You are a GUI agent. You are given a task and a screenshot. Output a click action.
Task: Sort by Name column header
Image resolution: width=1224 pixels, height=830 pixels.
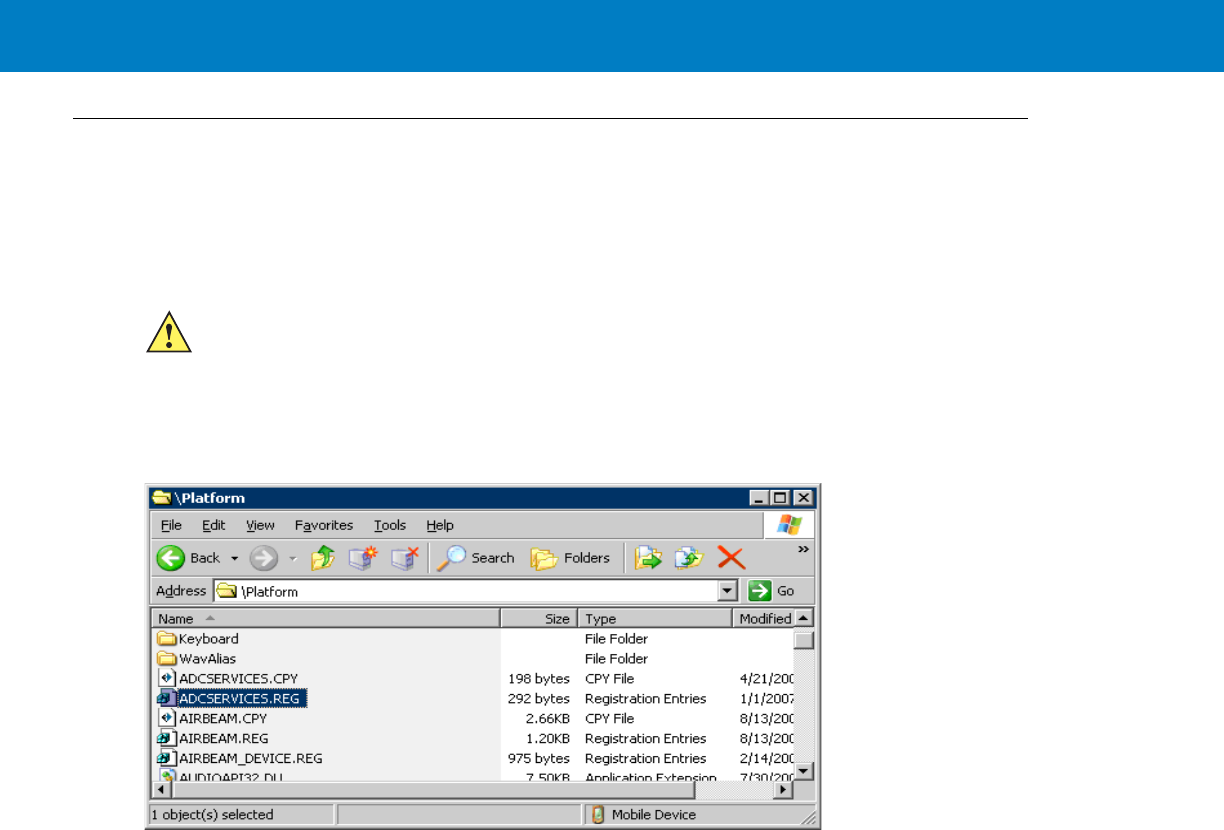(326, 619)
